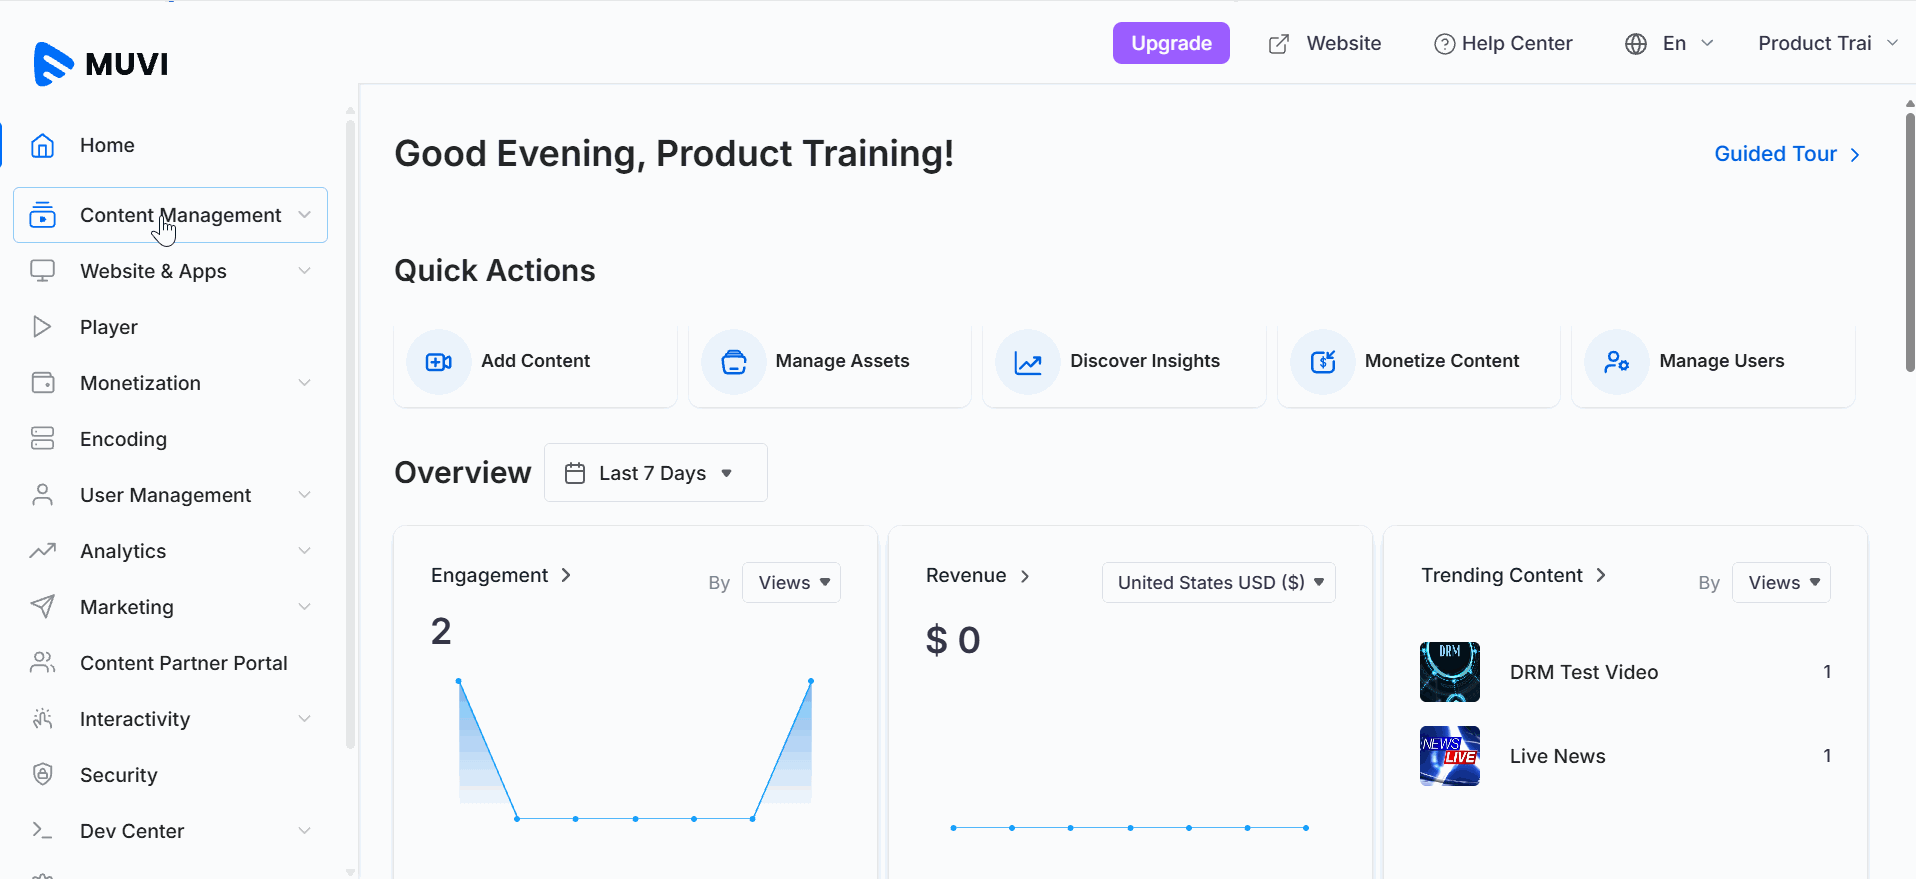Screen dimensions: 1916x879
Task: Click the Manage Users icon
Action: tap(1617, 362)
